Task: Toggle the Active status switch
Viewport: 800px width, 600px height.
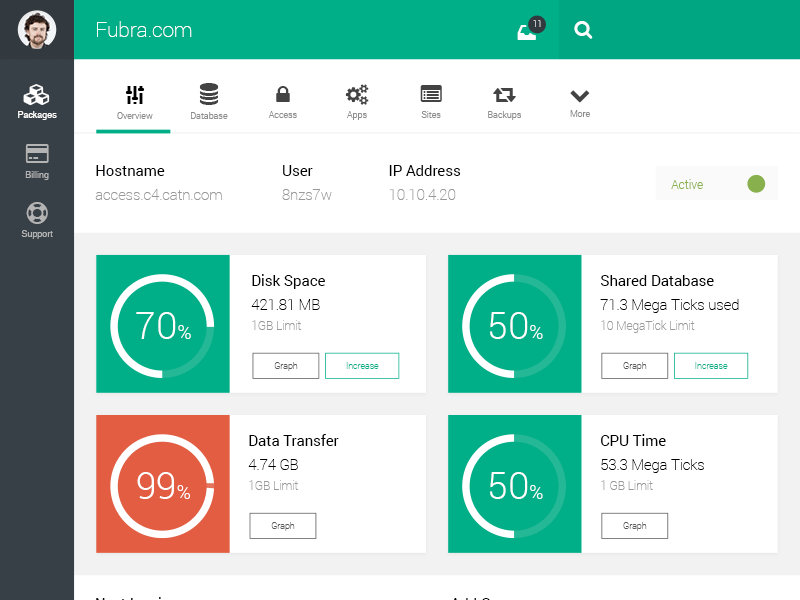Action: click(755, 184)
